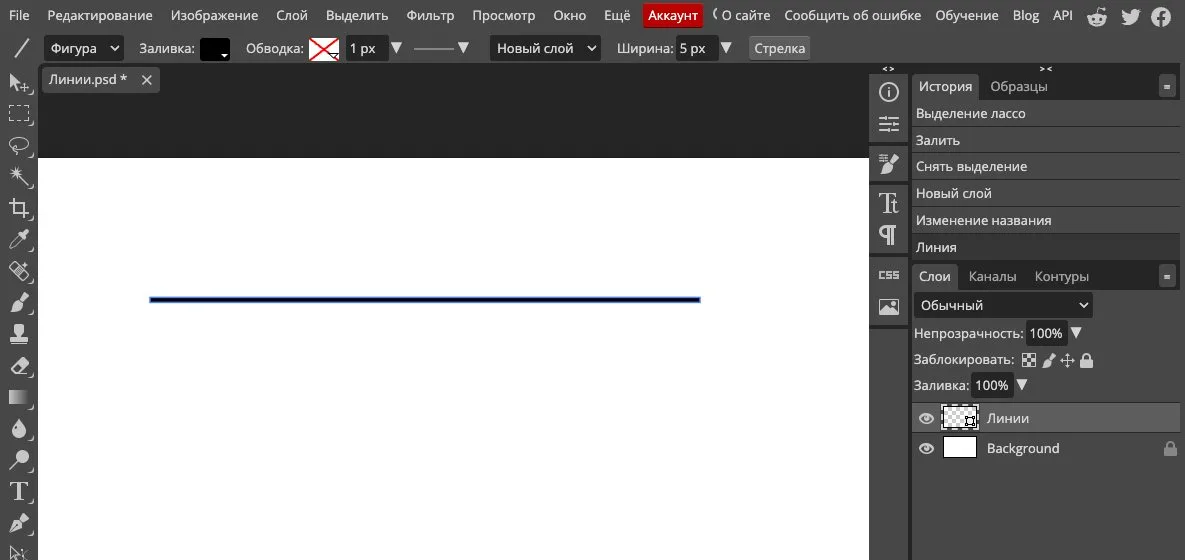Select the Lasso tool
Viewport: 1185px width, 560px height.
tap(18, 145)
